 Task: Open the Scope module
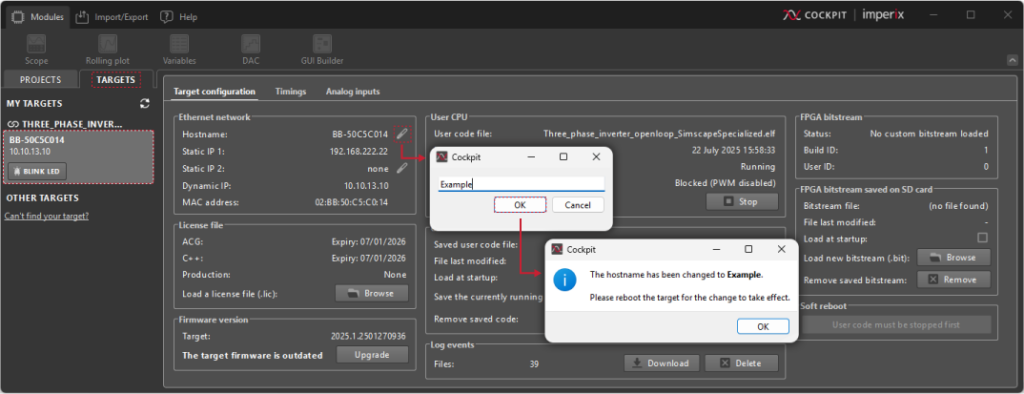tap(37, 50)
